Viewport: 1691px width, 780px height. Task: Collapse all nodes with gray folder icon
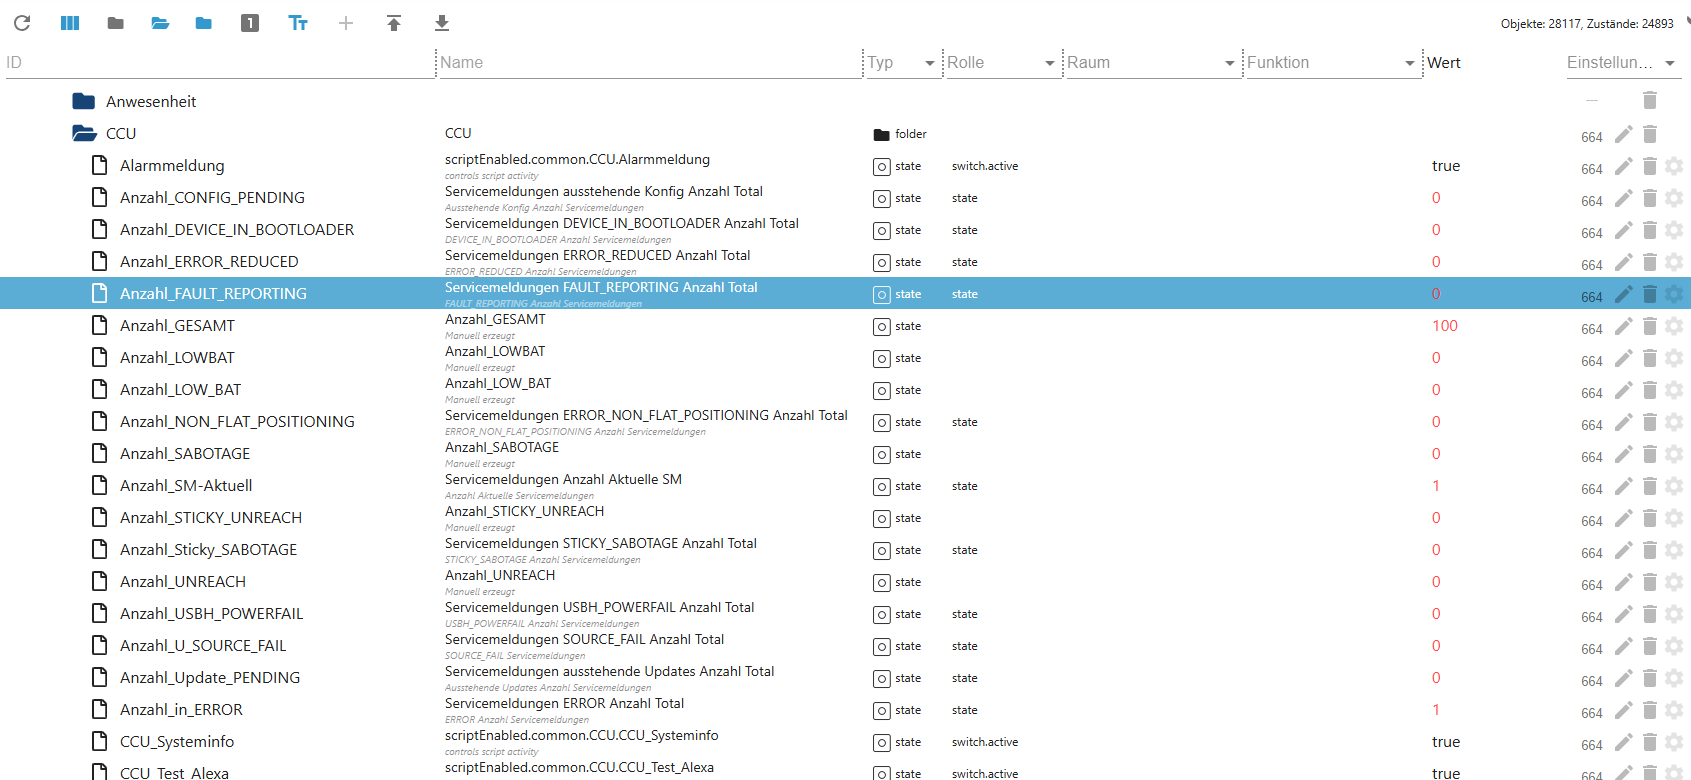click(x=116, y=23)
